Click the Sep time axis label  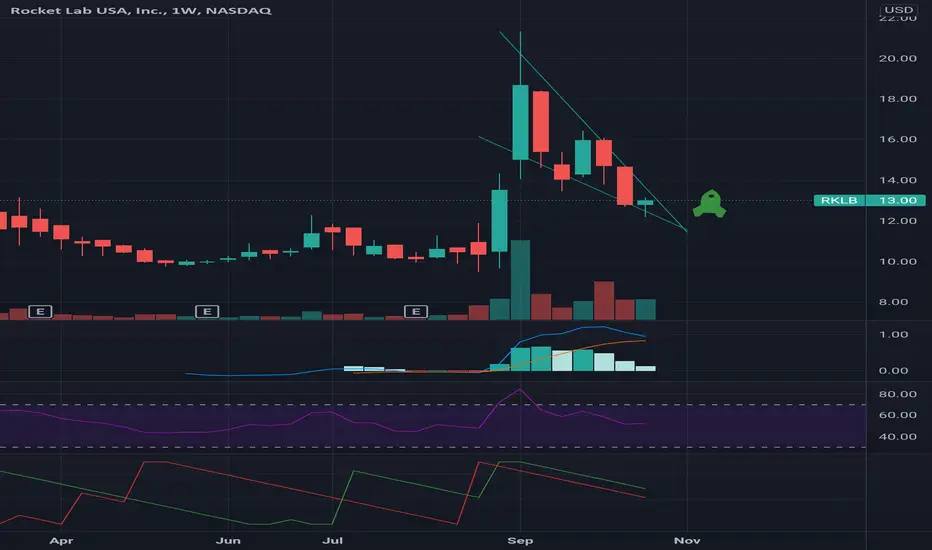pyautogui.click(x=520, y=540)
